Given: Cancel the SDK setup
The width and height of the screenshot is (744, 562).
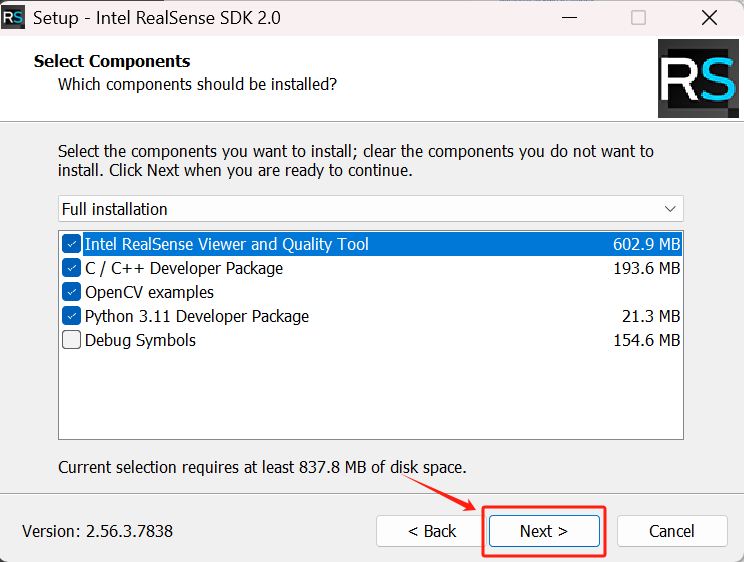Looking at the screenshot, I should [672, 531].
